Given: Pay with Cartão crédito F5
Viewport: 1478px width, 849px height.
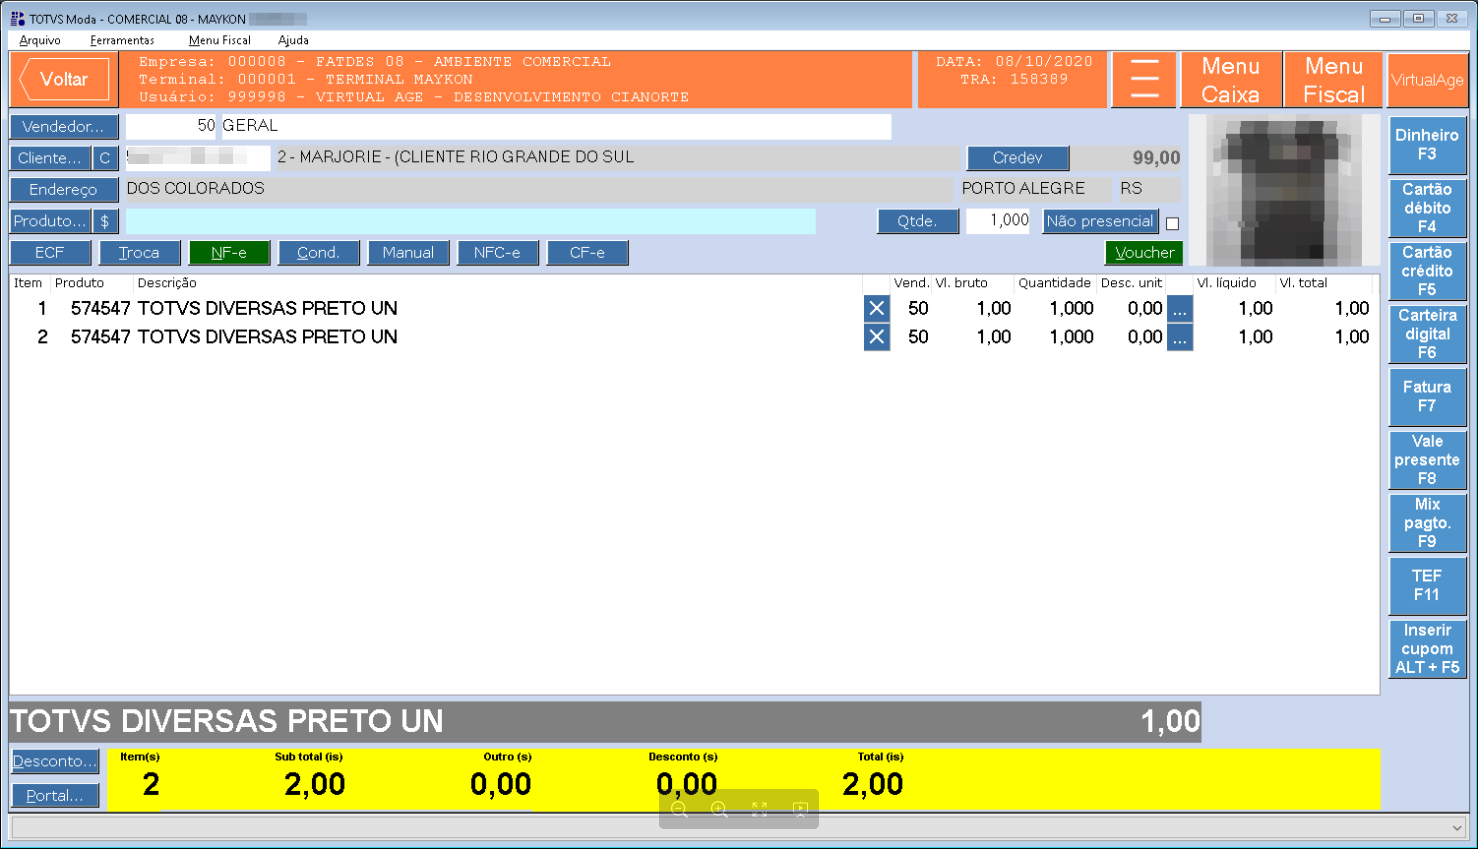Looking at the screenshot, I should click(x=1427, y=271).
